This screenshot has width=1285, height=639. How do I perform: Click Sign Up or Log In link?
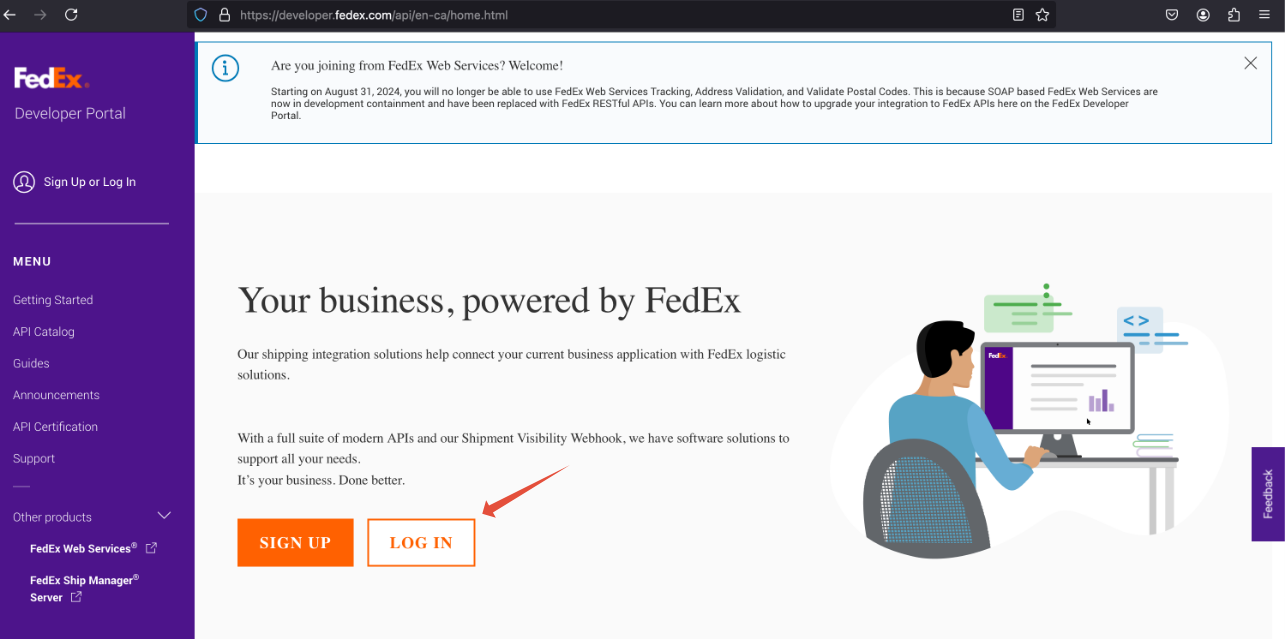pos(89,182)
